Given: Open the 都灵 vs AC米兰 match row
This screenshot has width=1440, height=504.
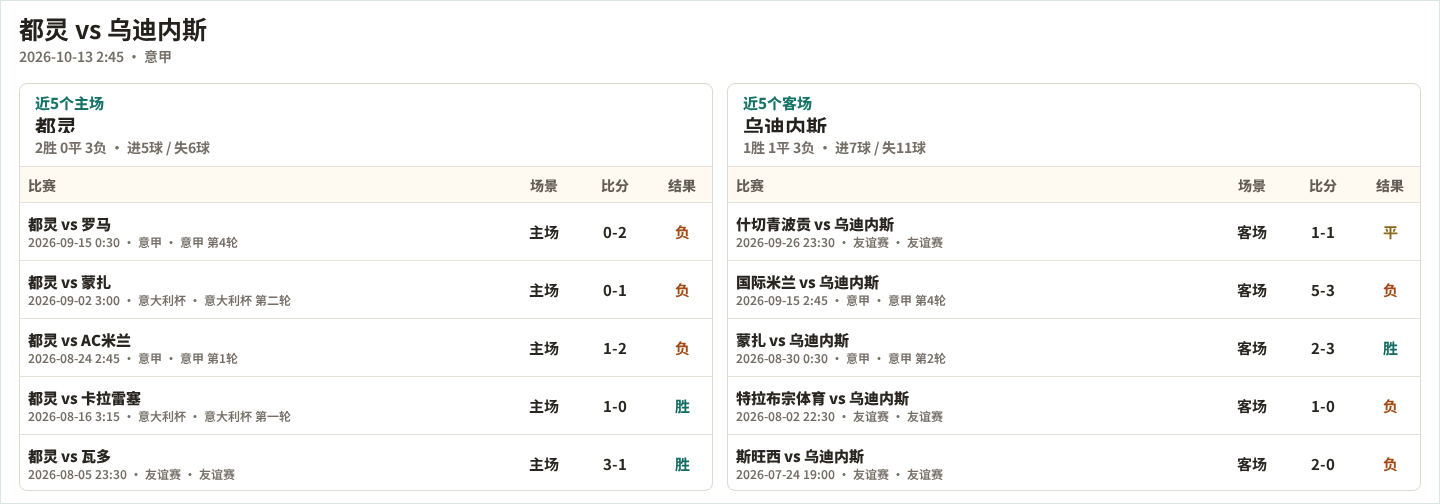Looking at the screenshot, I should (366, 348).
